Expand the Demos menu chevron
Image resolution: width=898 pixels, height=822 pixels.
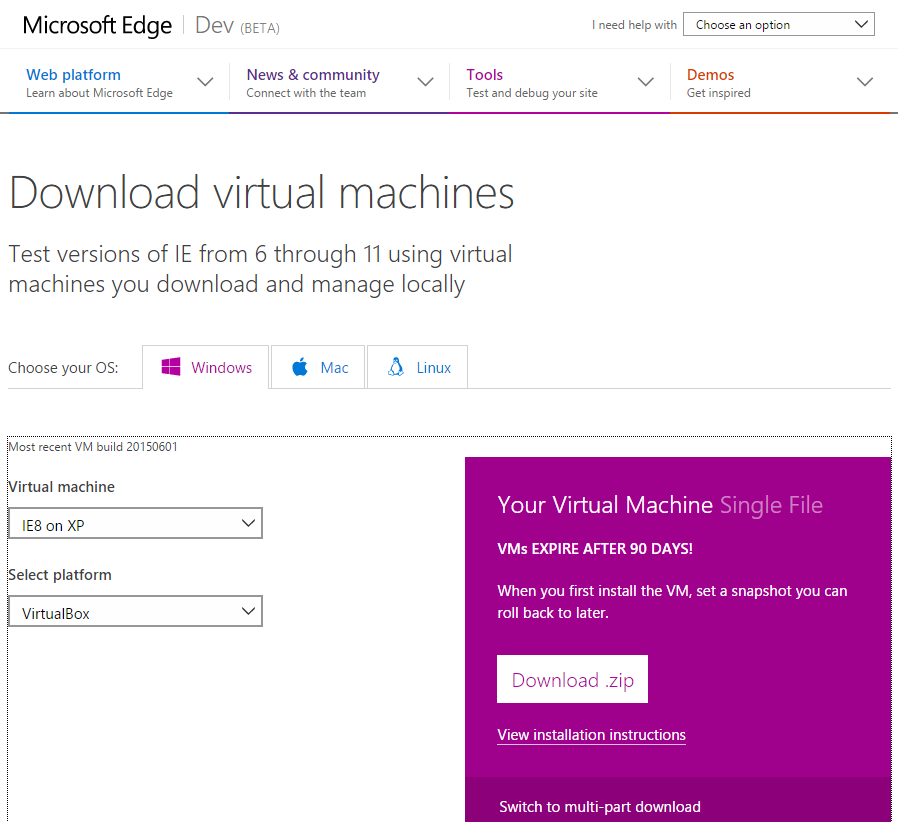pyautogui.click(x=865, y=82)
